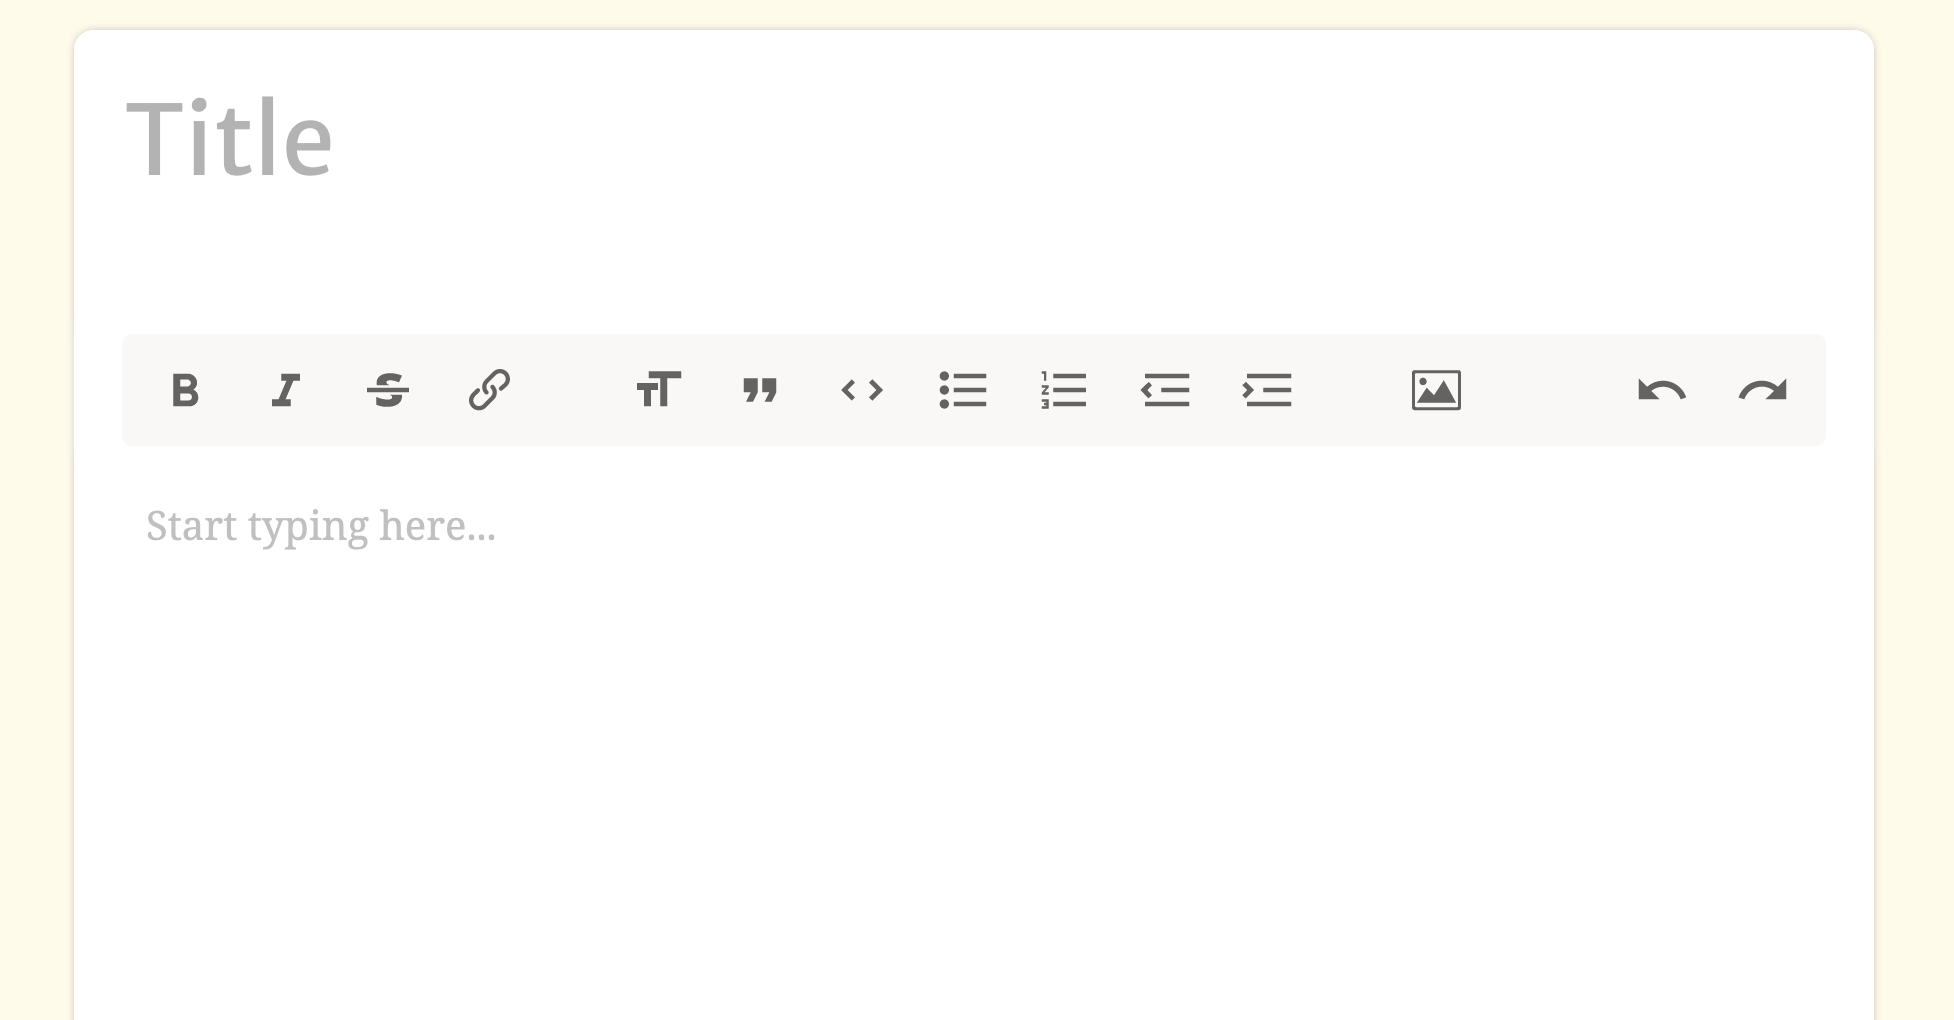The width and height of the screenshot is (1954, 1020).
Task: Open the heading text size tool
Action: click(x=659, y=390)
